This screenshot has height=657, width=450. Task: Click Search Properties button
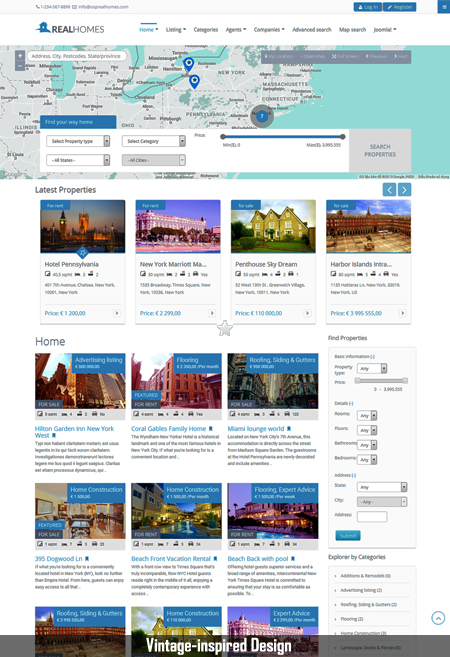point(380,150)
